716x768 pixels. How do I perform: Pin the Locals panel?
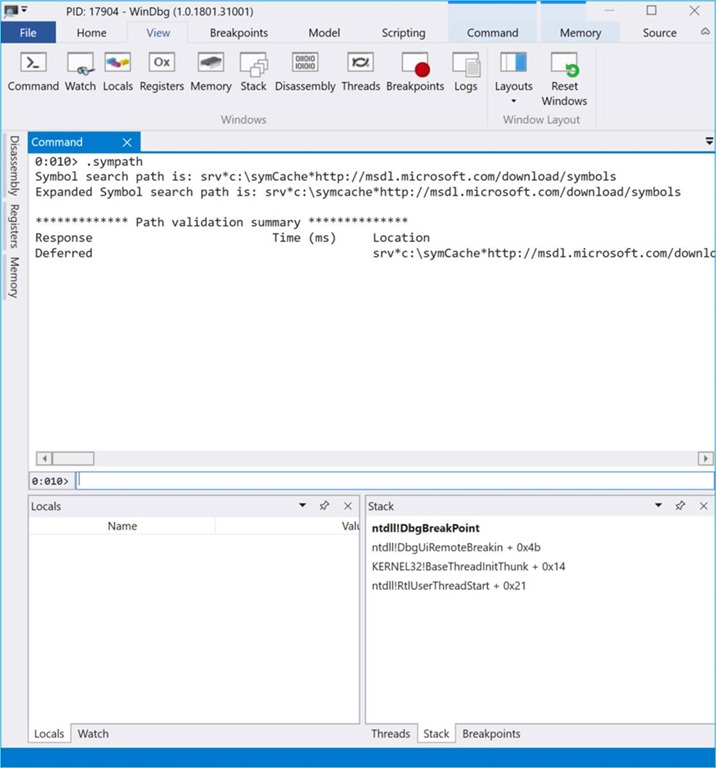[324, 505]
